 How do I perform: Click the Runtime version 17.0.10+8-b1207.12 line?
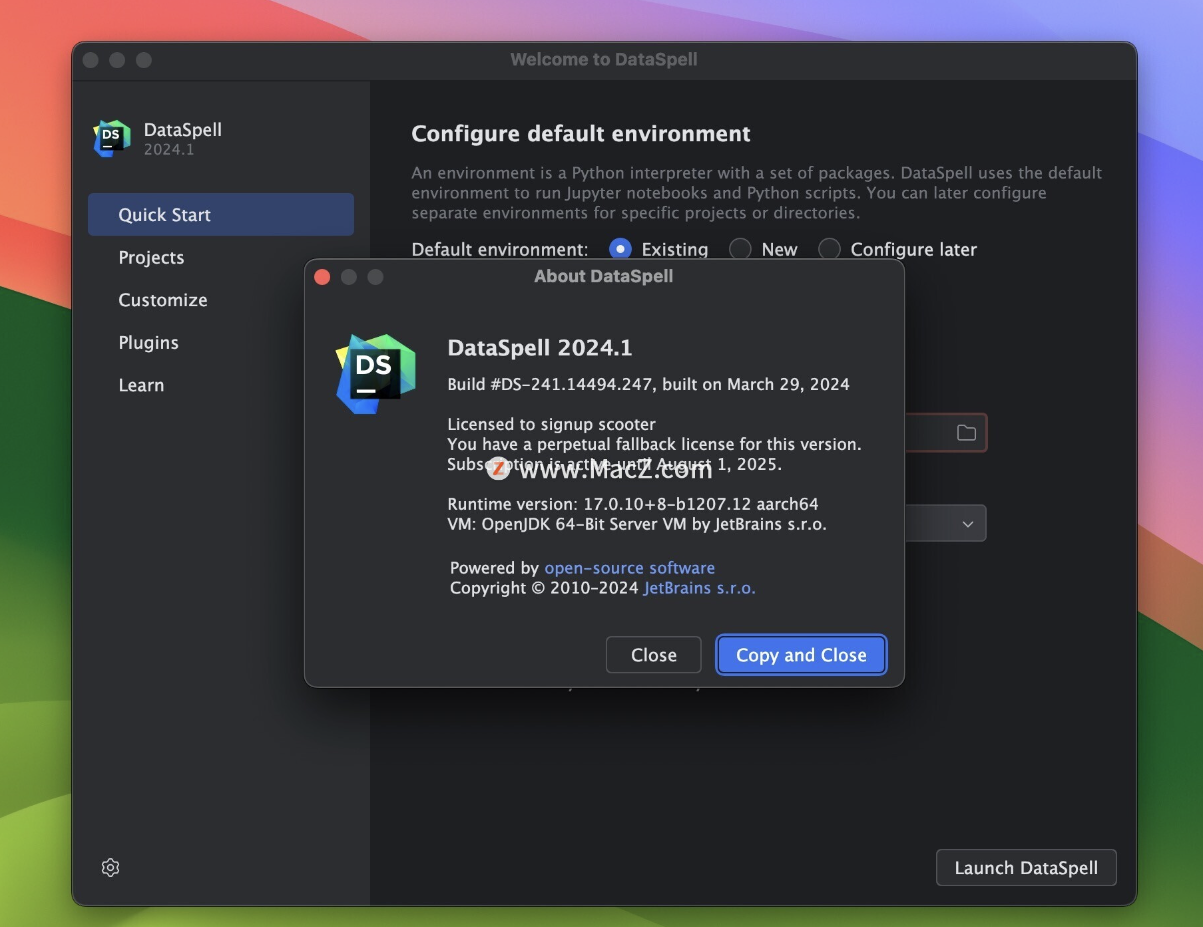point(633,504)
